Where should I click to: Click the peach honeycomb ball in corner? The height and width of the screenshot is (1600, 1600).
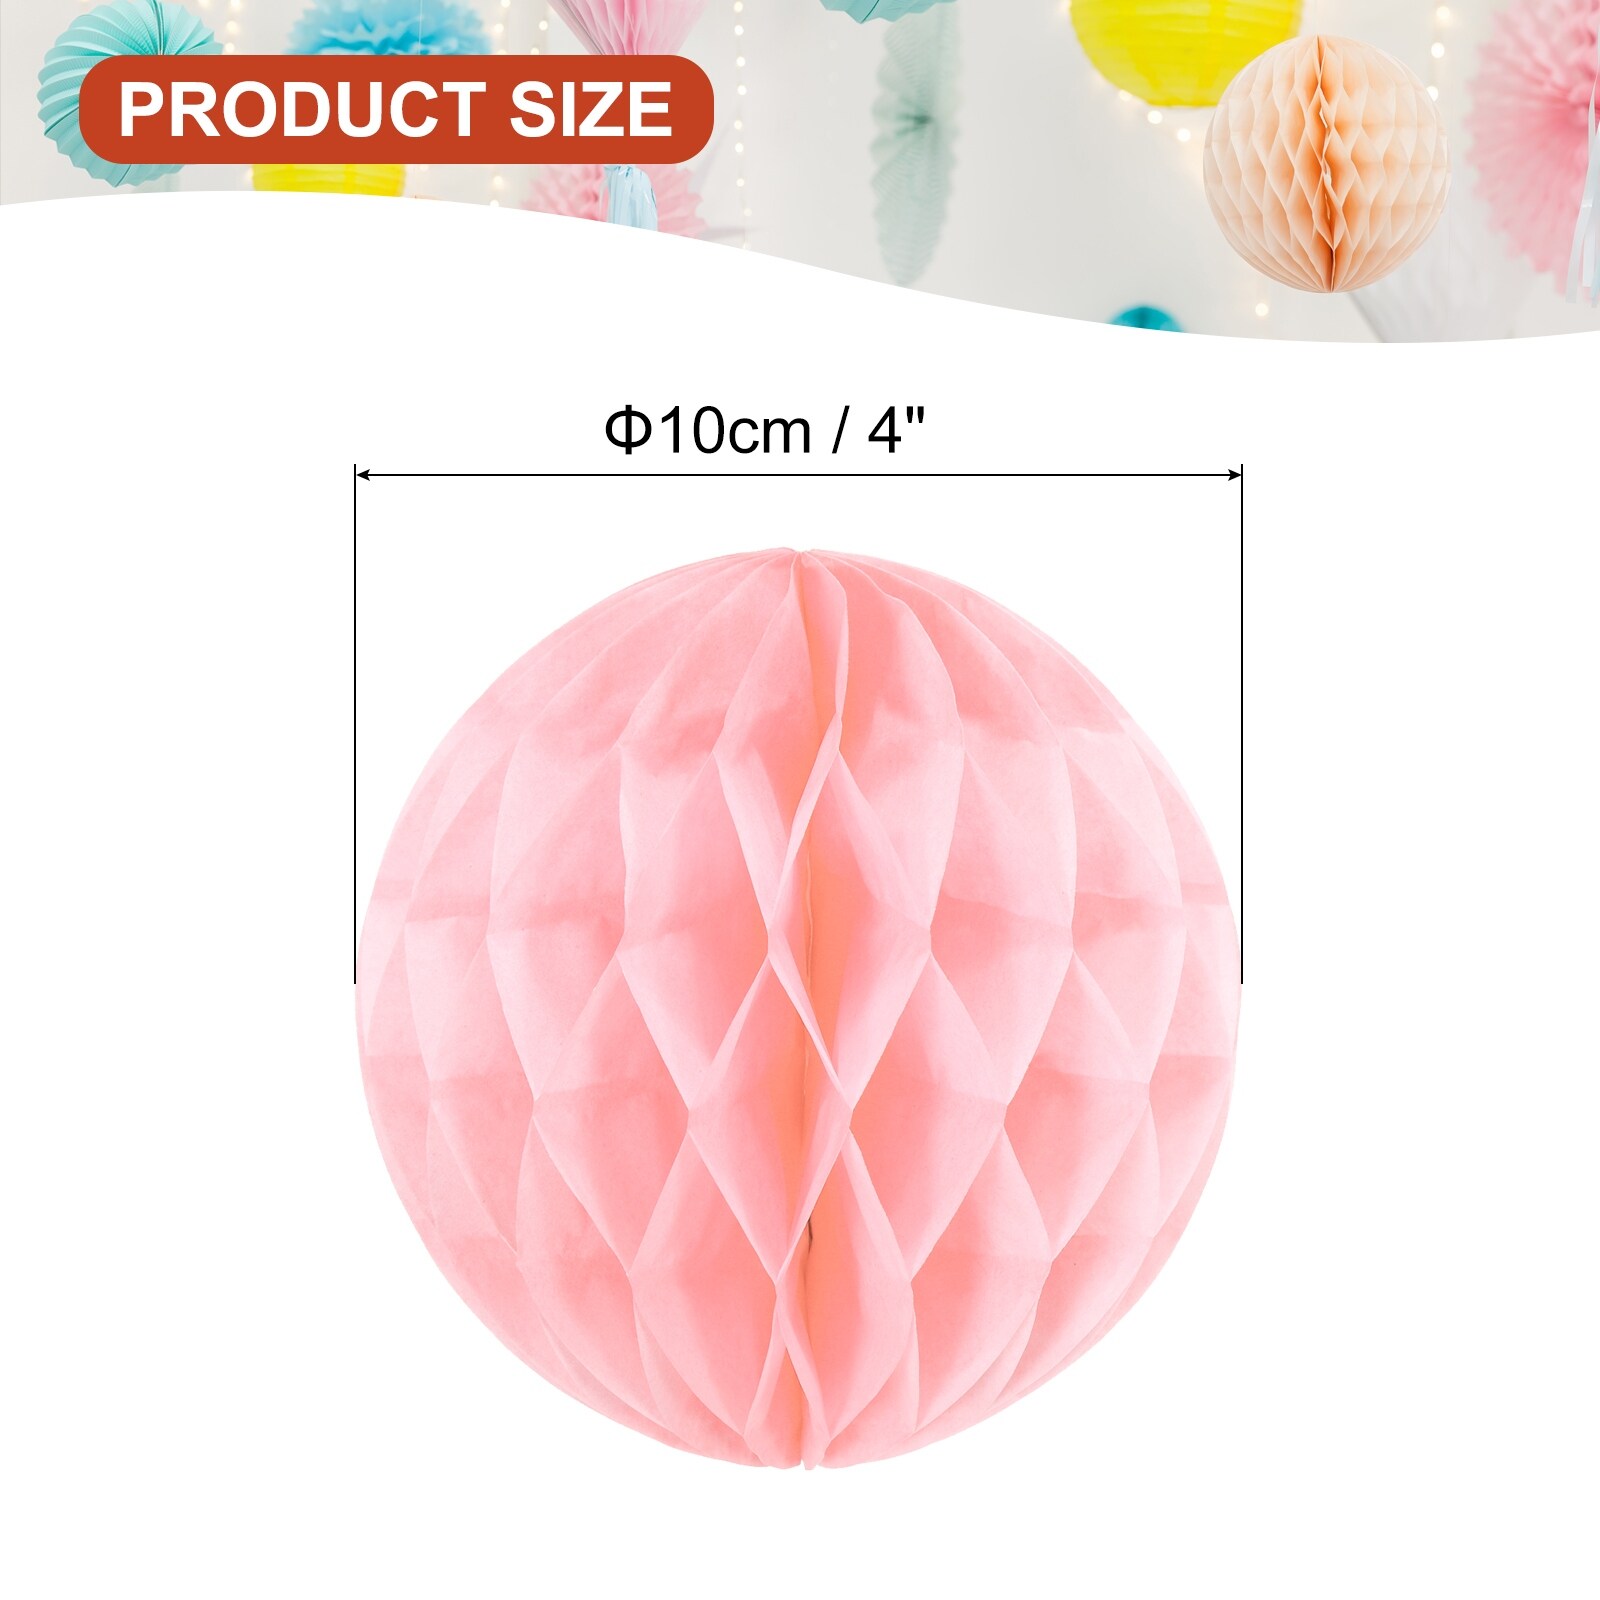click(1326, 164)
